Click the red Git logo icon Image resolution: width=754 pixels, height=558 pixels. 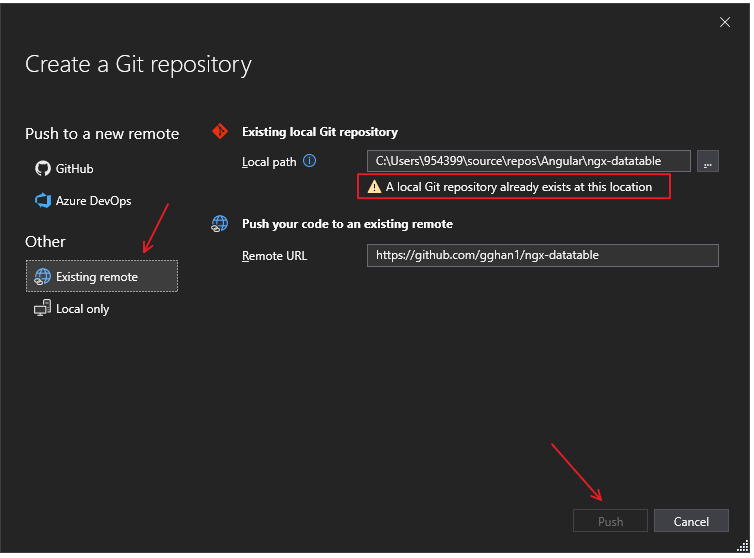pos(220,131)
